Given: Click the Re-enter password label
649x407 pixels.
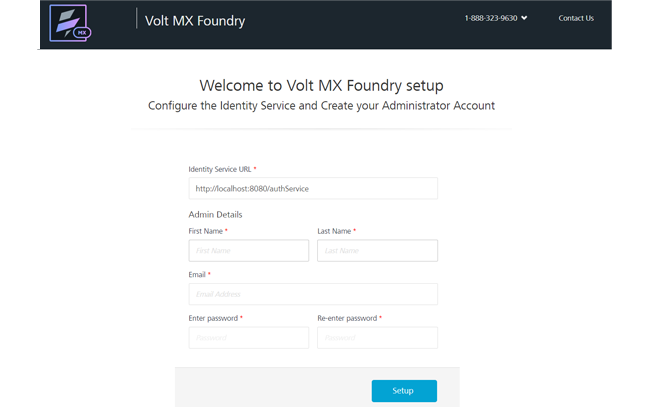Looking at the screenshot, I should pos(347,318).
